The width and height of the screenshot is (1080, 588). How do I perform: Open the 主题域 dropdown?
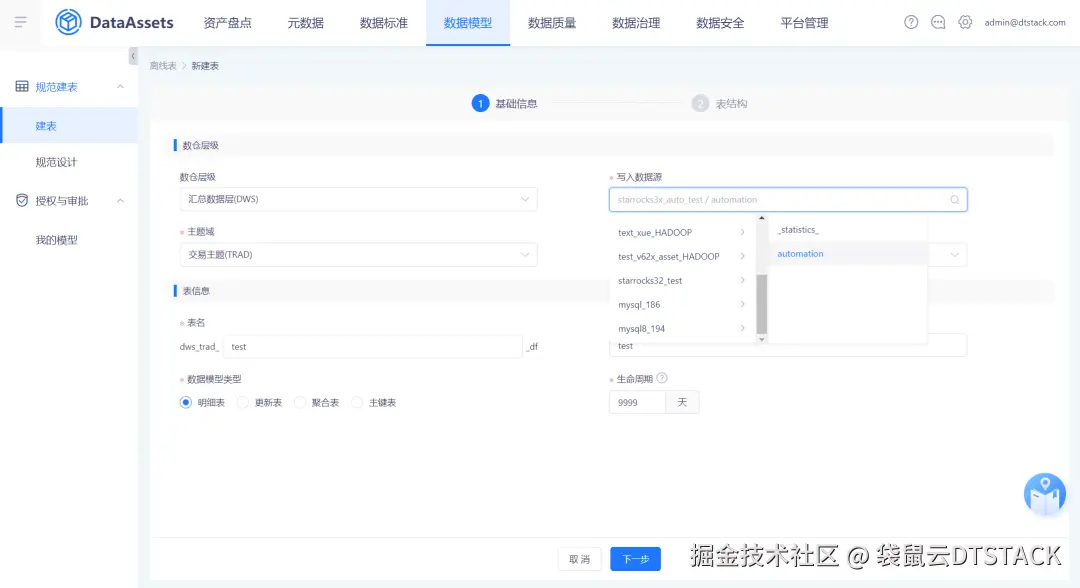(358, 255)
